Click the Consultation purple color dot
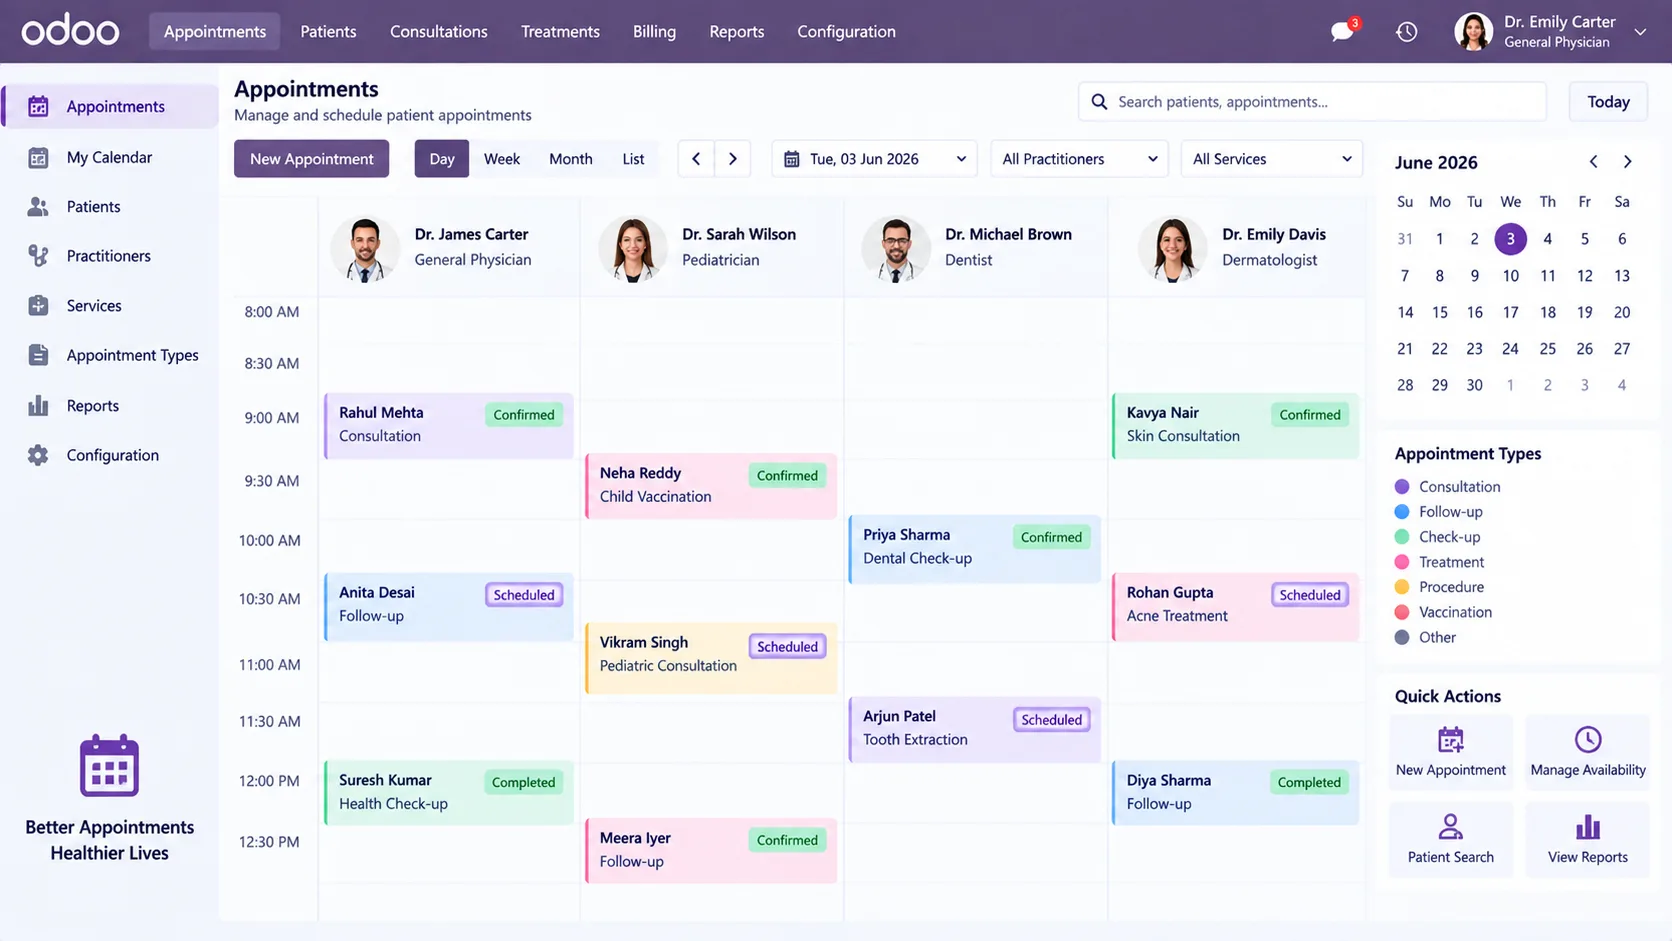Viewport: 1672px width, 941px height. pyautogui.click(x=1402, y=487)
